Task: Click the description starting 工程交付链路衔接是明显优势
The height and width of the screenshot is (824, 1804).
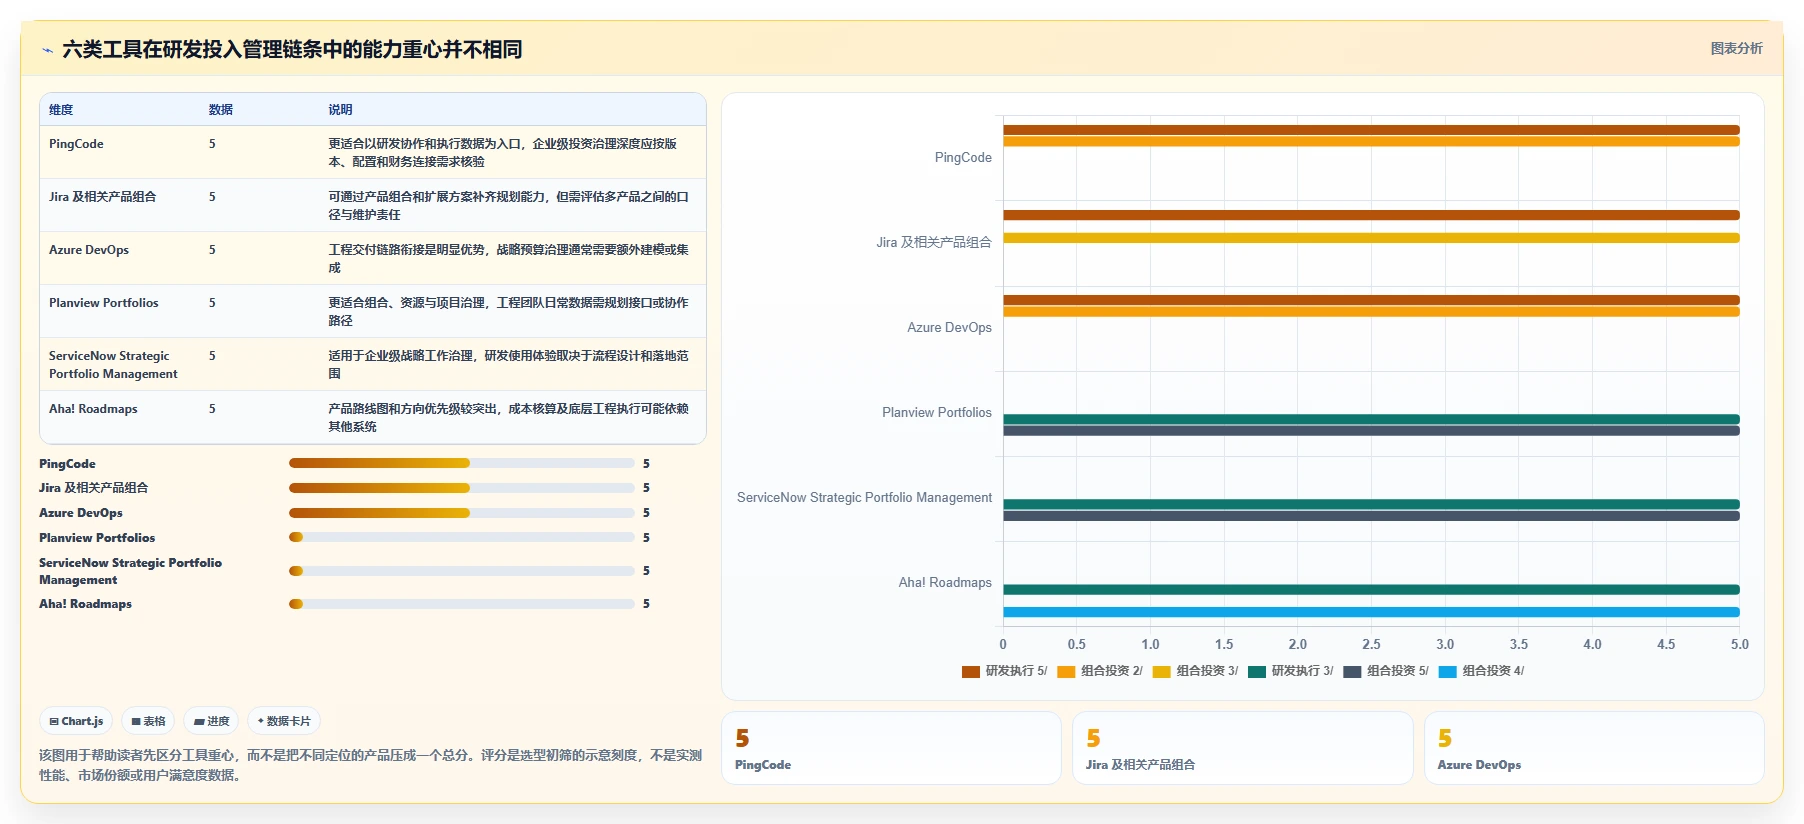Action: (x=509, y=259)
